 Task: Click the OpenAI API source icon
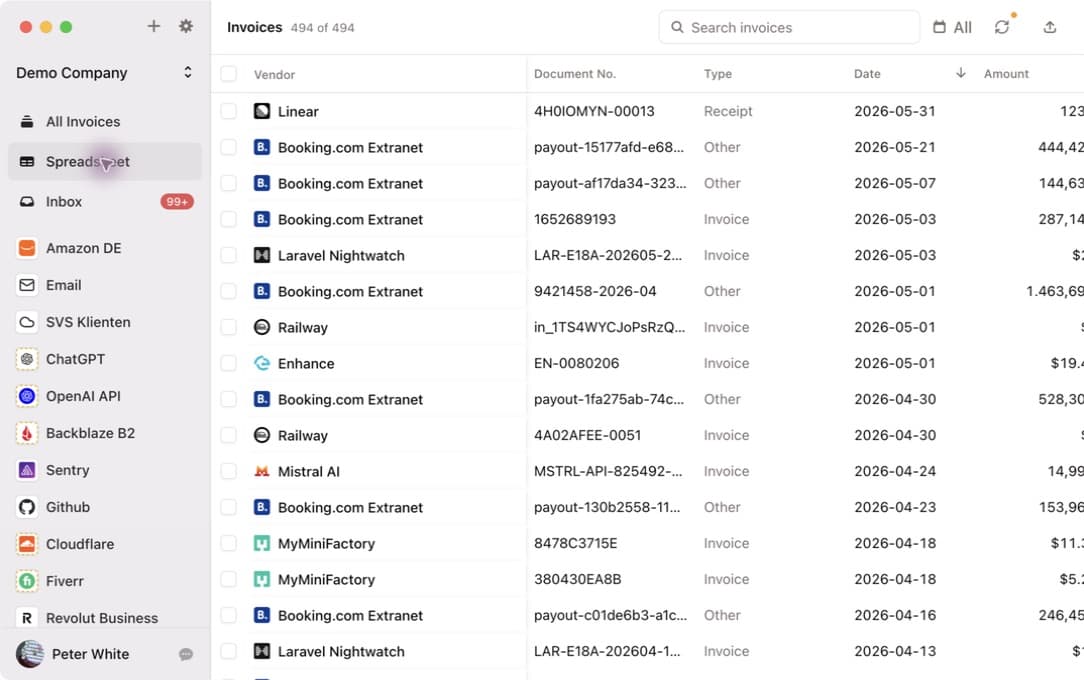[27, 396]
